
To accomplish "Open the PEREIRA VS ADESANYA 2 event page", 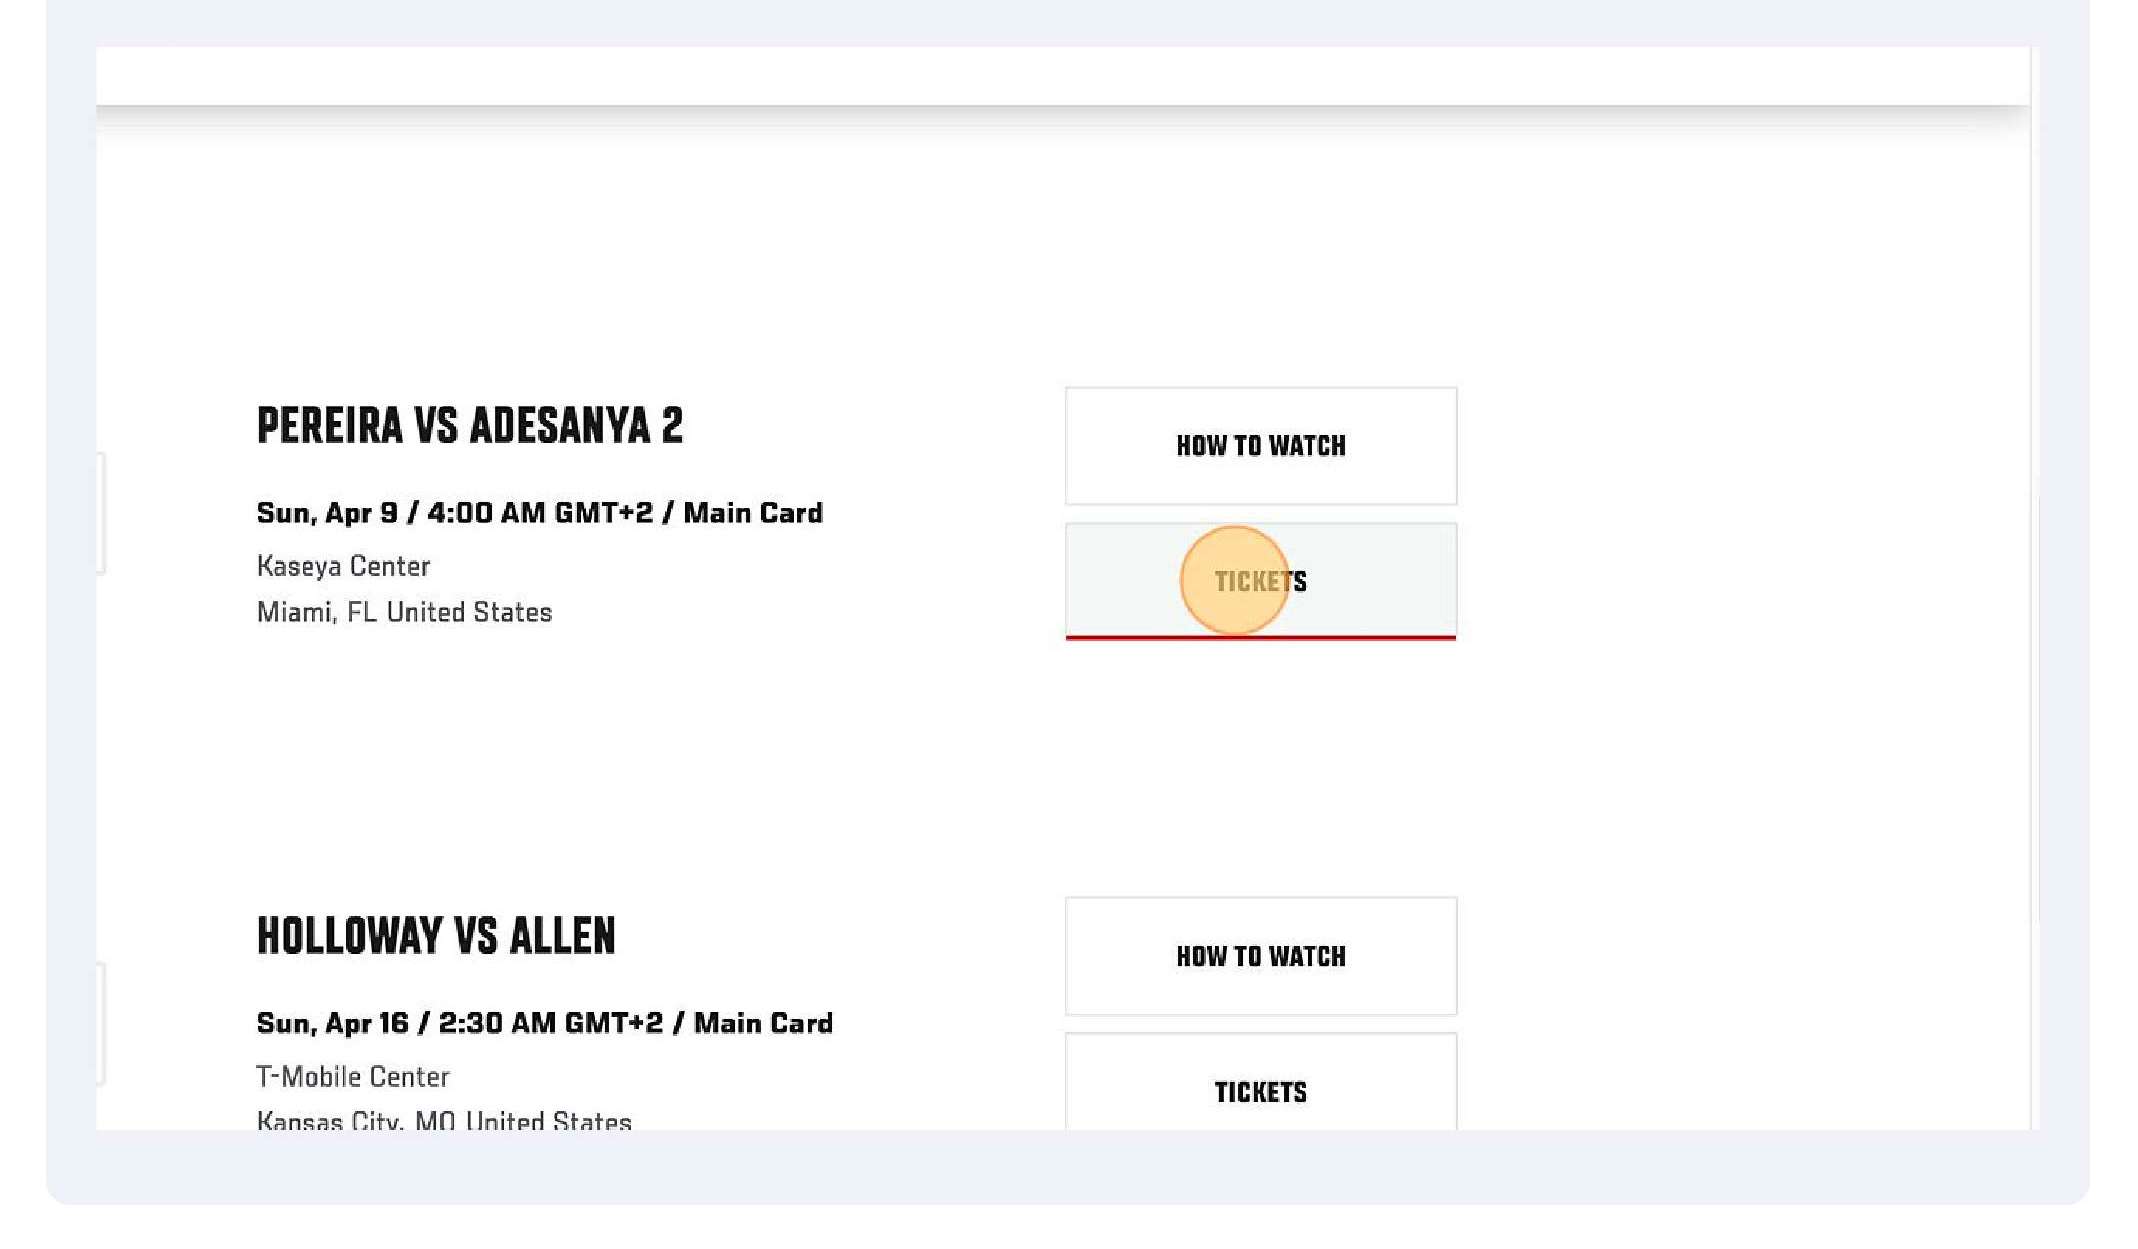I will point(470,424).
